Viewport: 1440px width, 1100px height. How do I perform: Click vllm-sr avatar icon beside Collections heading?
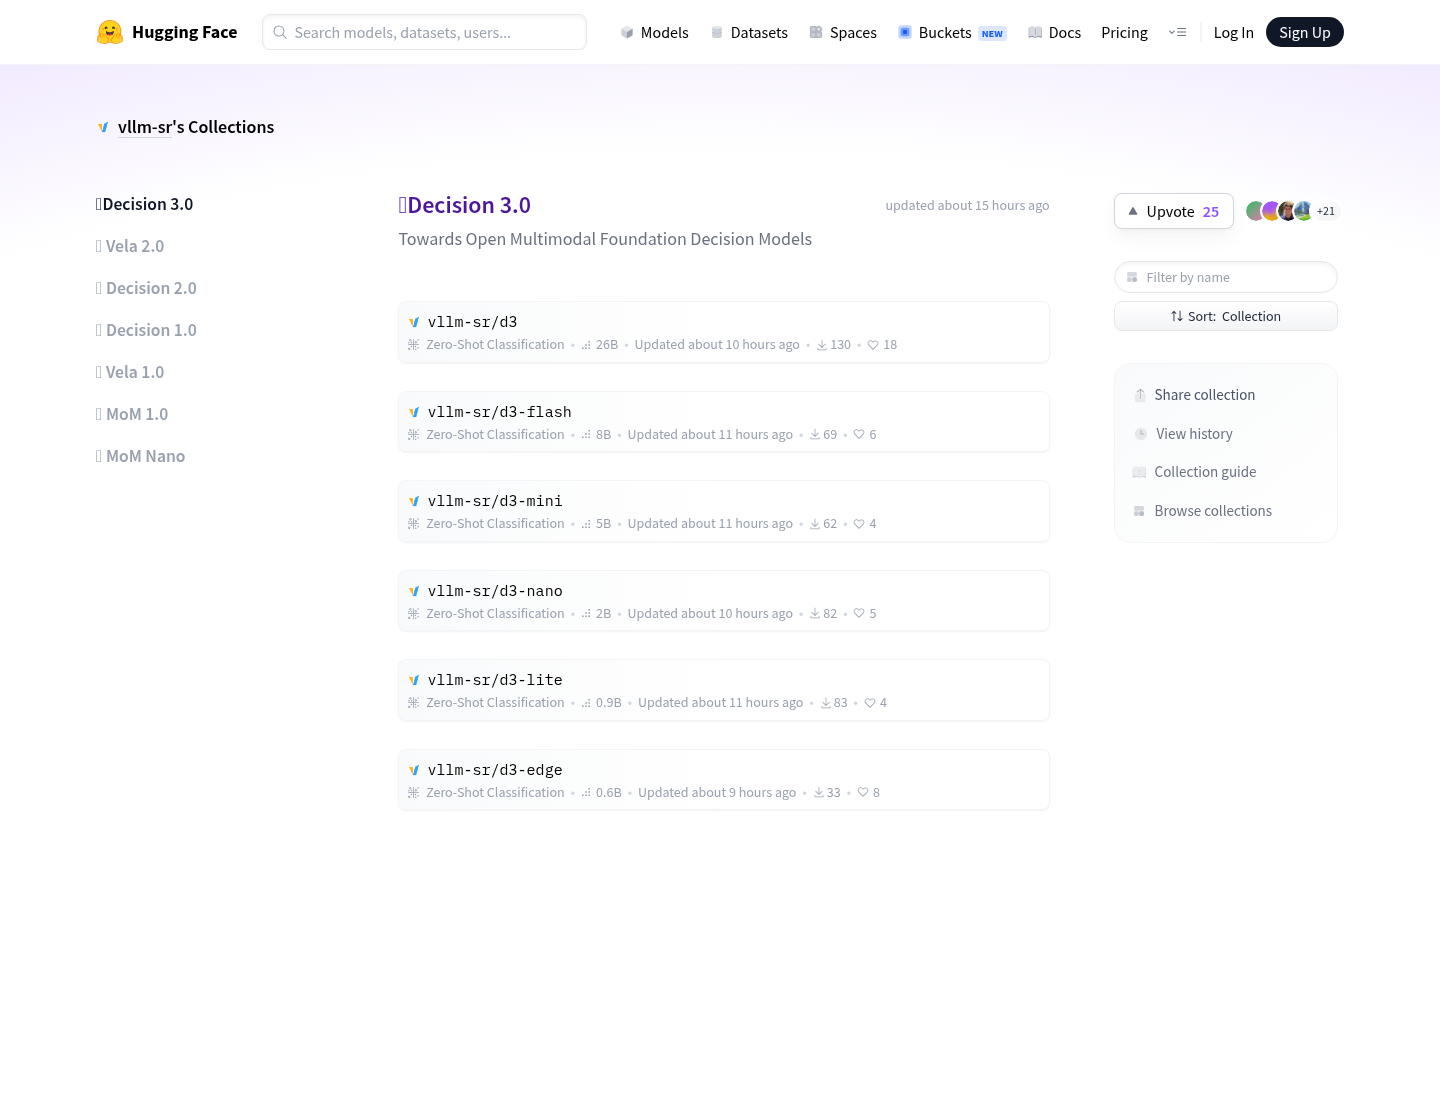[103, 127]
